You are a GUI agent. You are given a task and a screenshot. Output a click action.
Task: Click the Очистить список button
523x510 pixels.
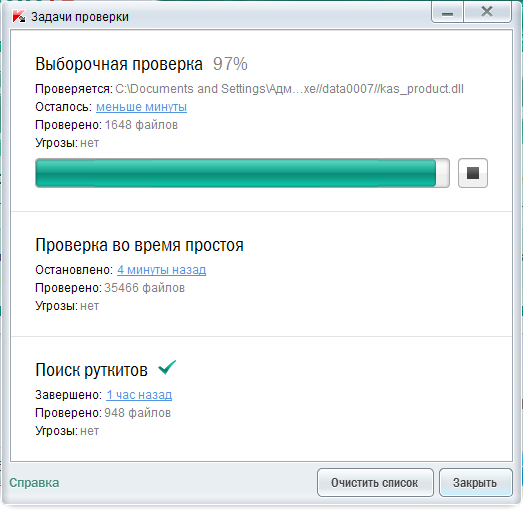click(x=375, y=483)
